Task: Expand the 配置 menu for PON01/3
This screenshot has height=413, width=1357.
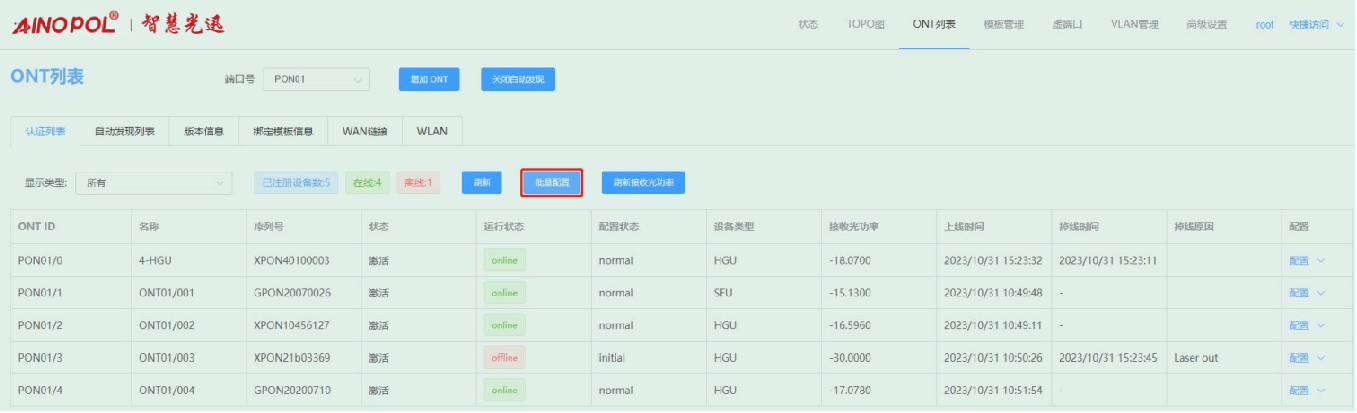Action: click(x=1306, y=358)
